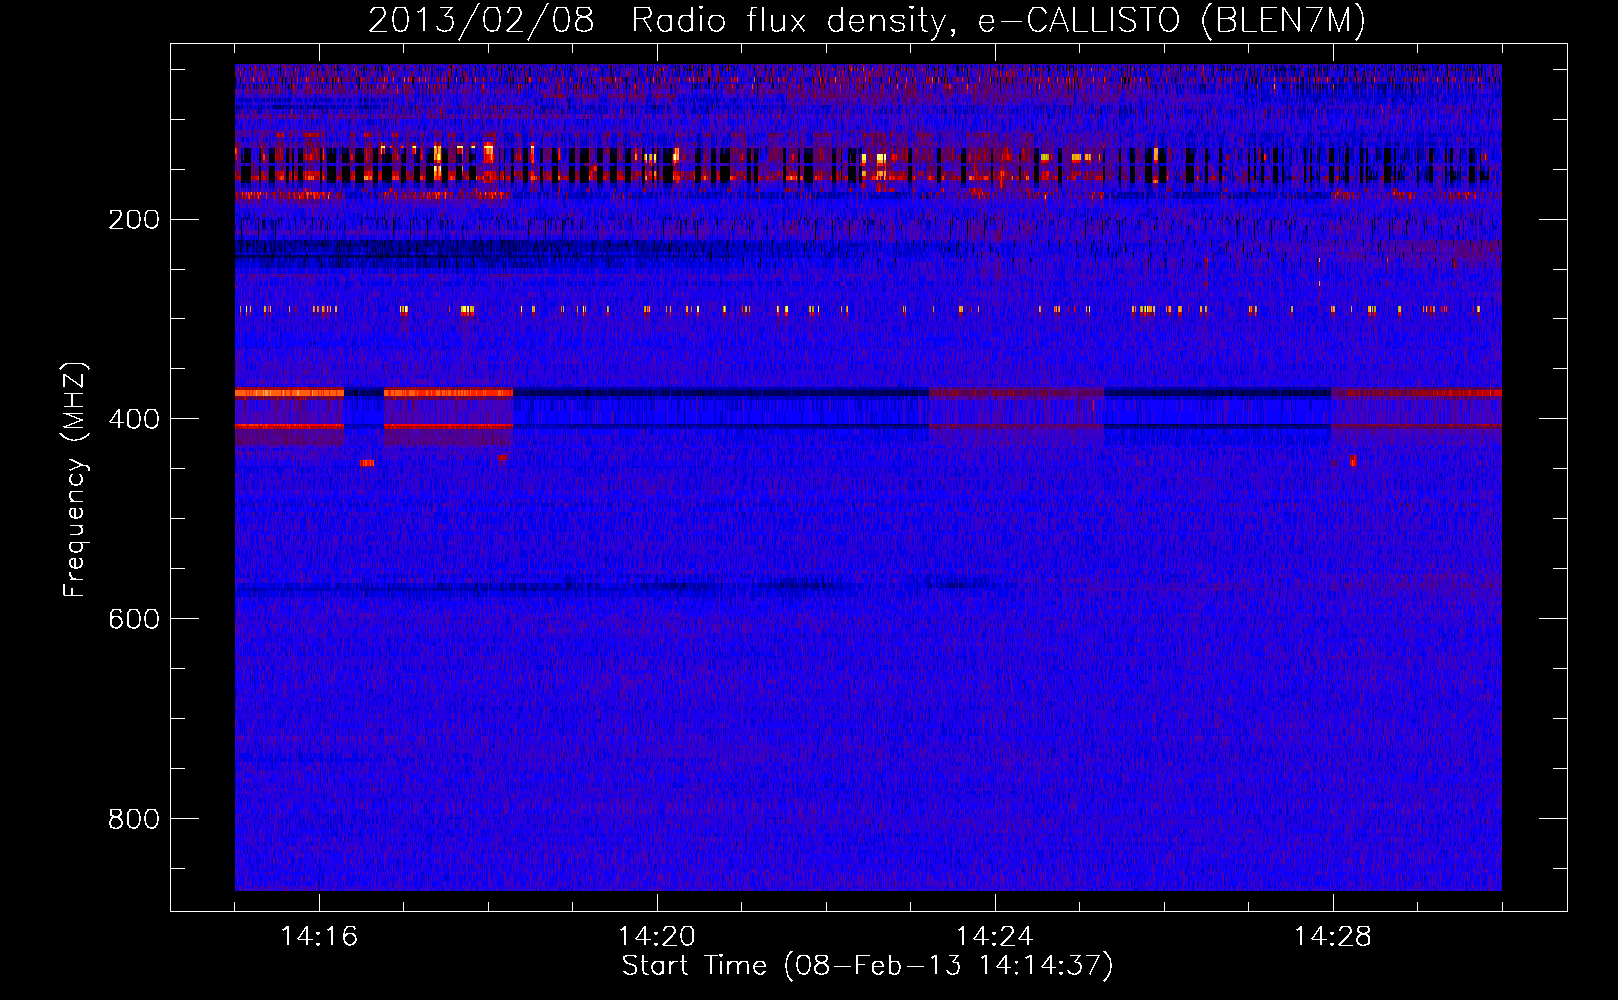Click the 14:16 time tick label
1618x1000 pixels.
319,937
